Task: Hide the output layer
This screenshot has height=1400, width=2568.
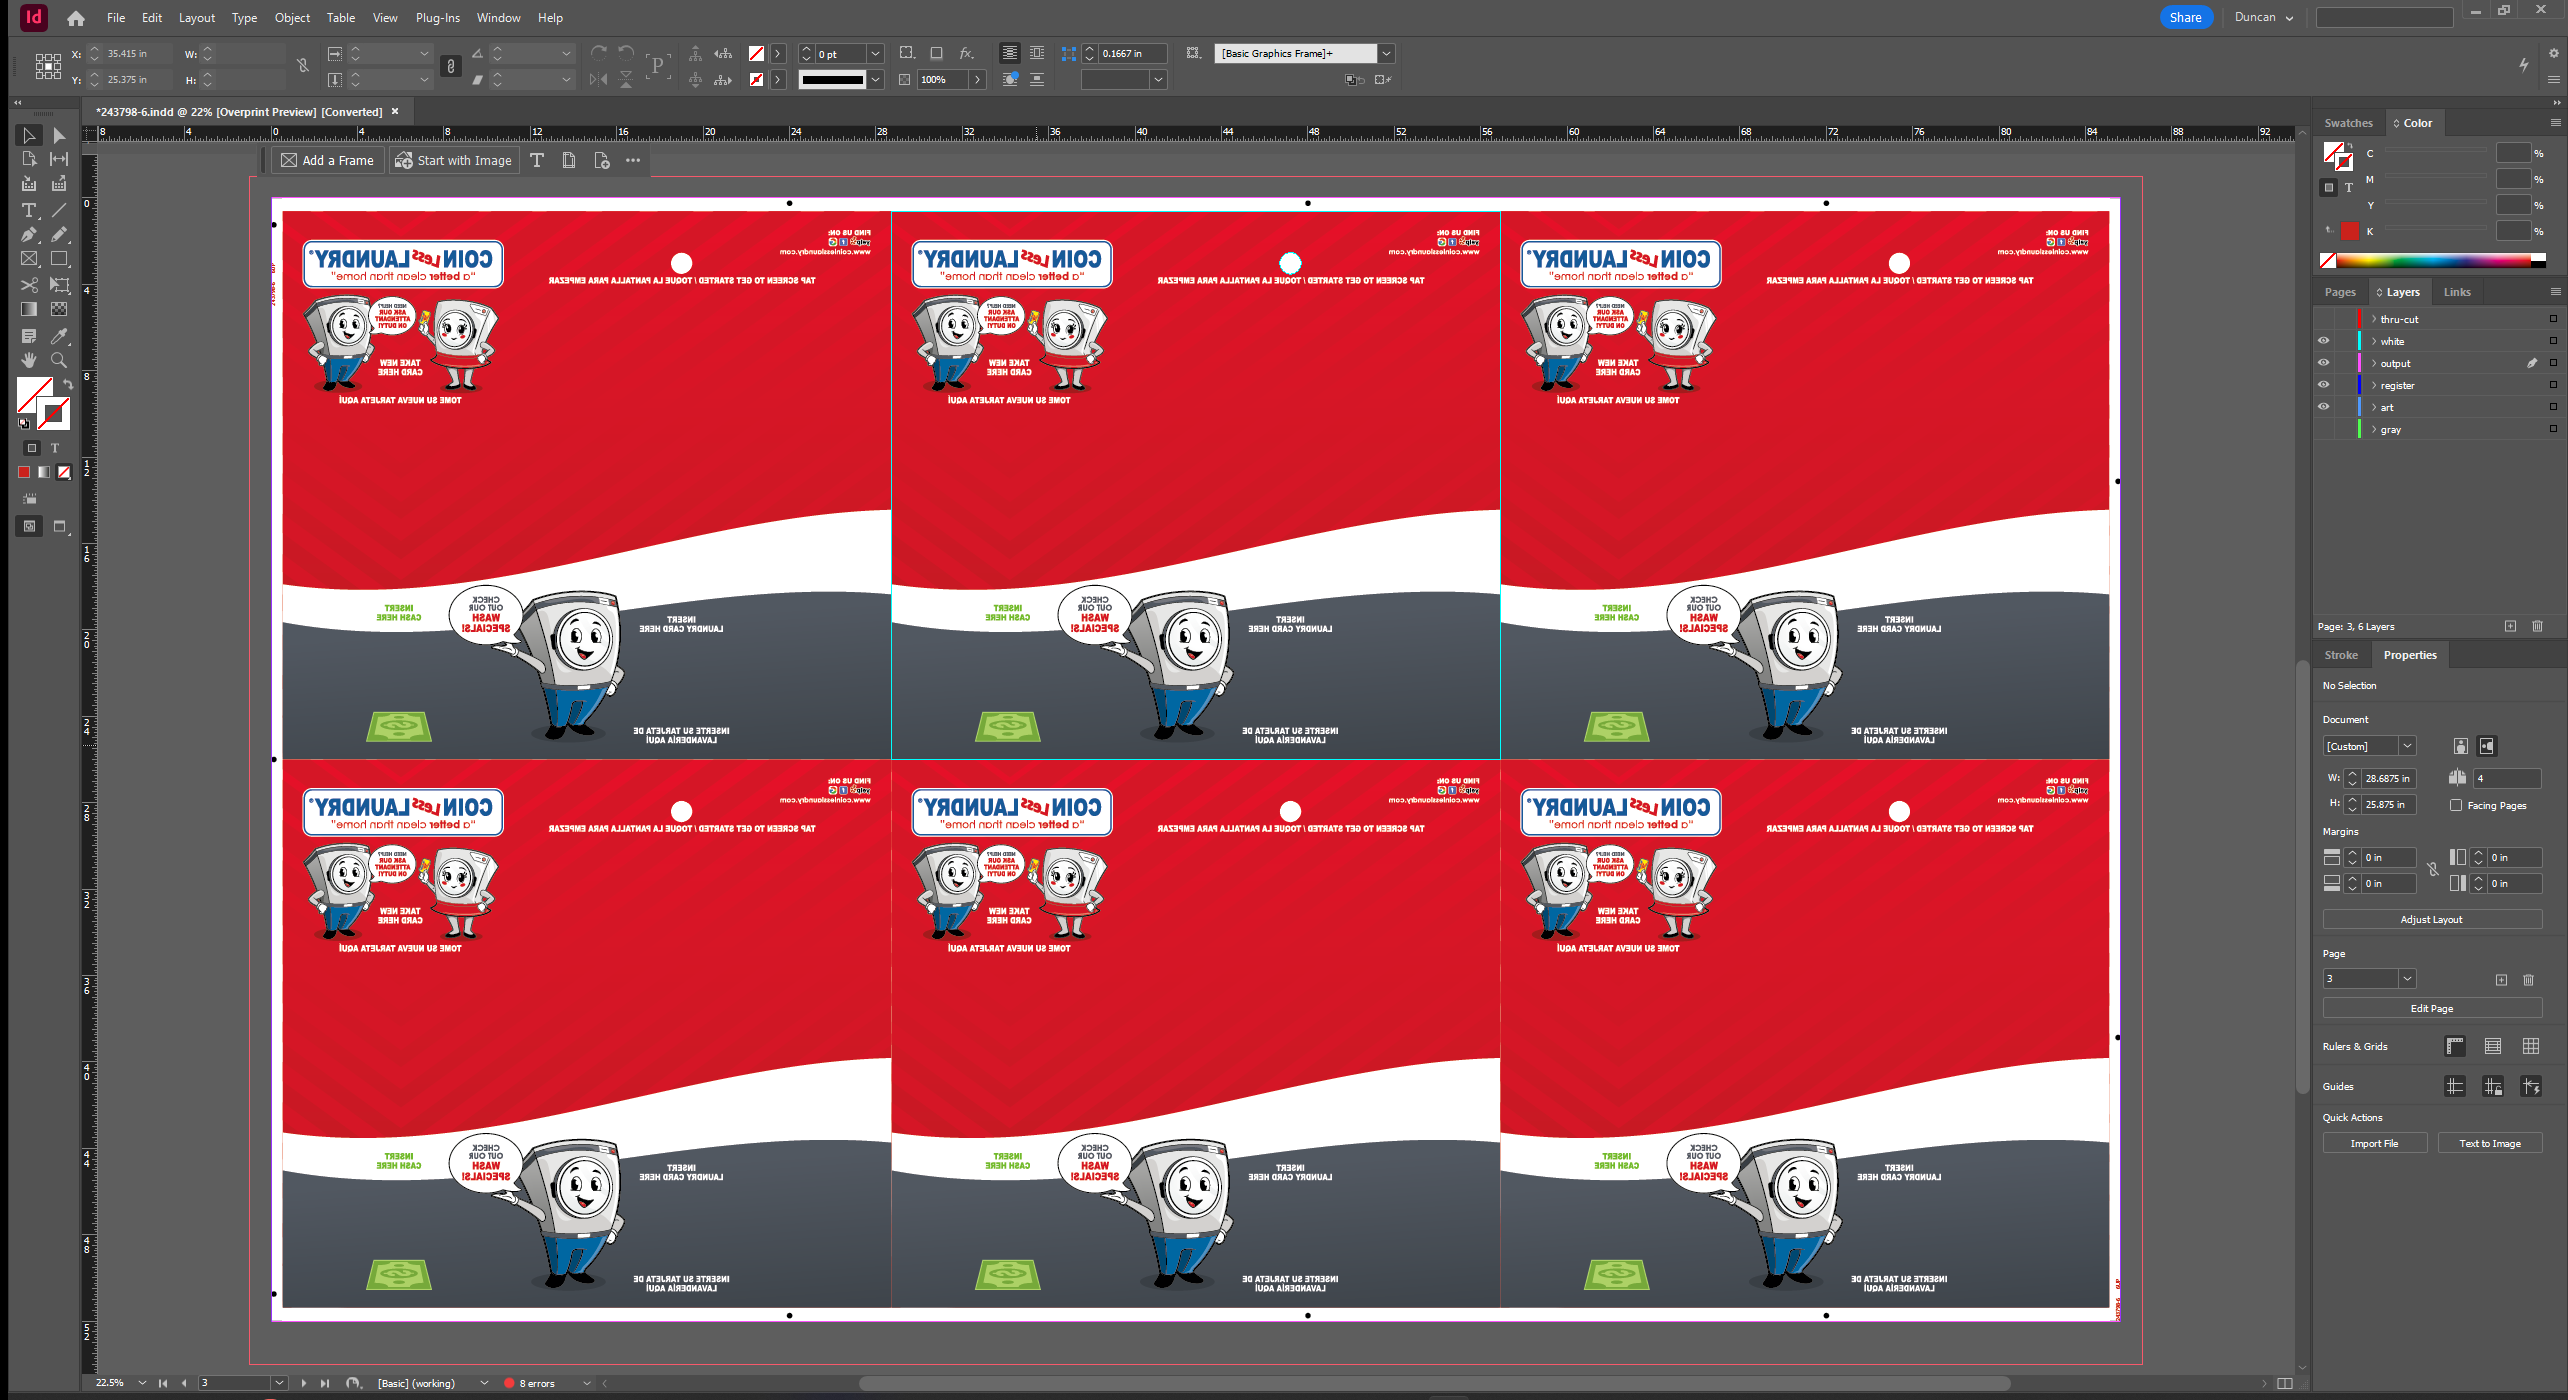Action: pyautogui.click(x=2324, y=363)
